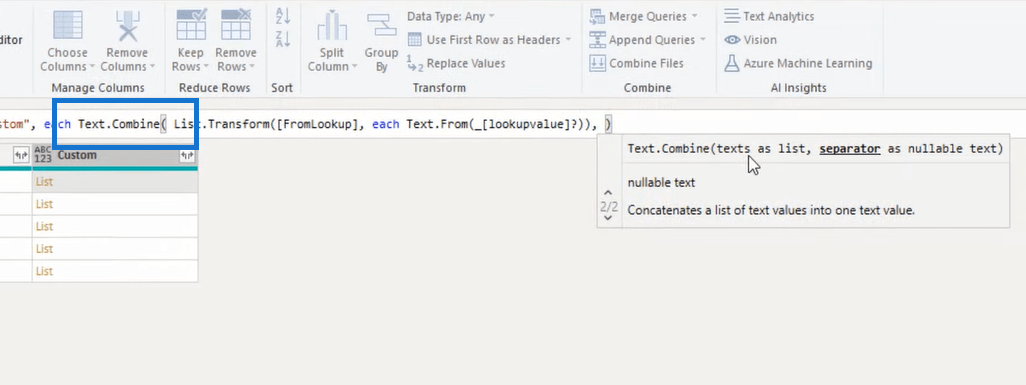Image resolution: width=1026 pixels, height=385 pixels.
Task: Click the Vision eye icon
Action: click(x=732, y=40)
